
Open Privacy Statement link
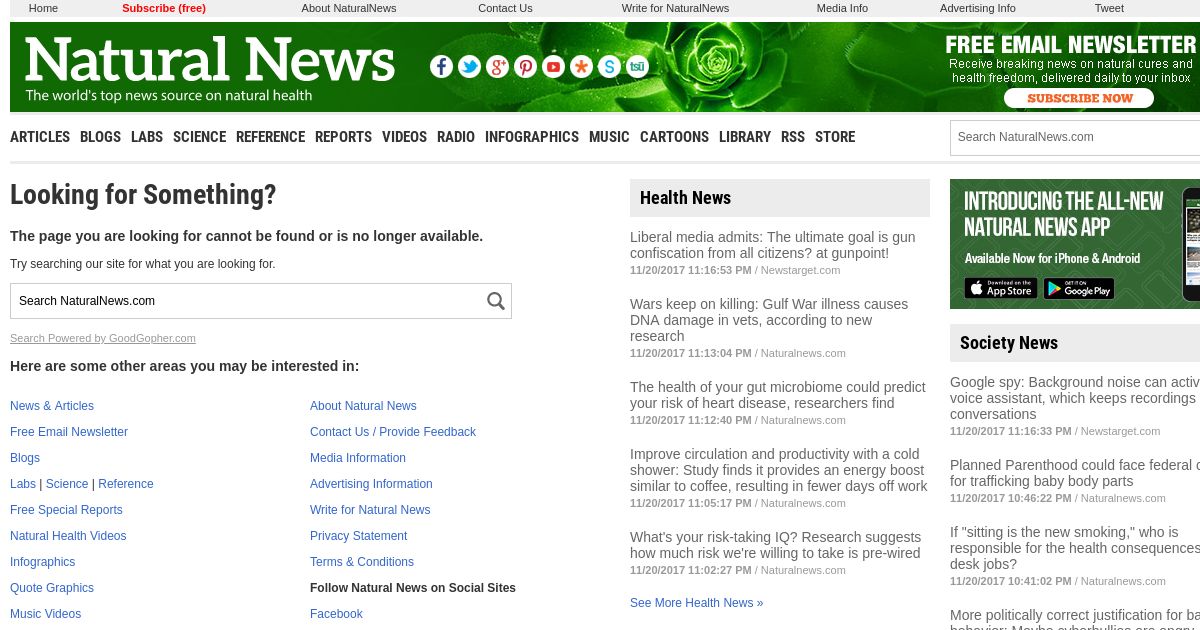tap(359, 536)
